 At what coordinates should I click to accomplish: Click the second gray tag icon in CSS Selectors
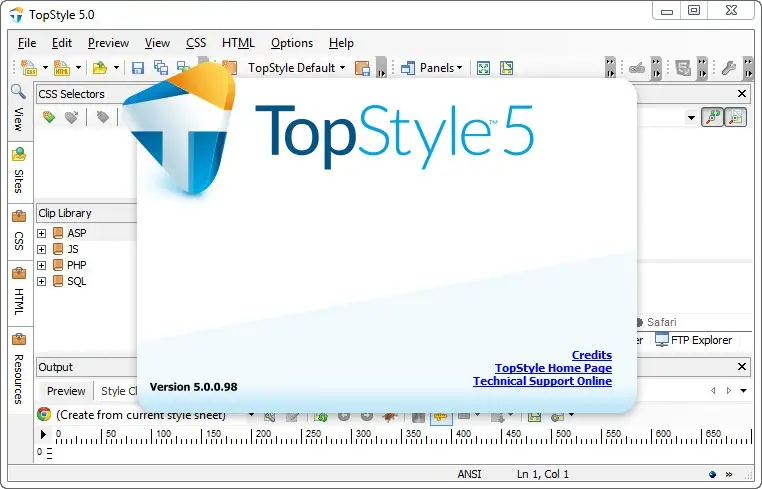tap(71, 117)
